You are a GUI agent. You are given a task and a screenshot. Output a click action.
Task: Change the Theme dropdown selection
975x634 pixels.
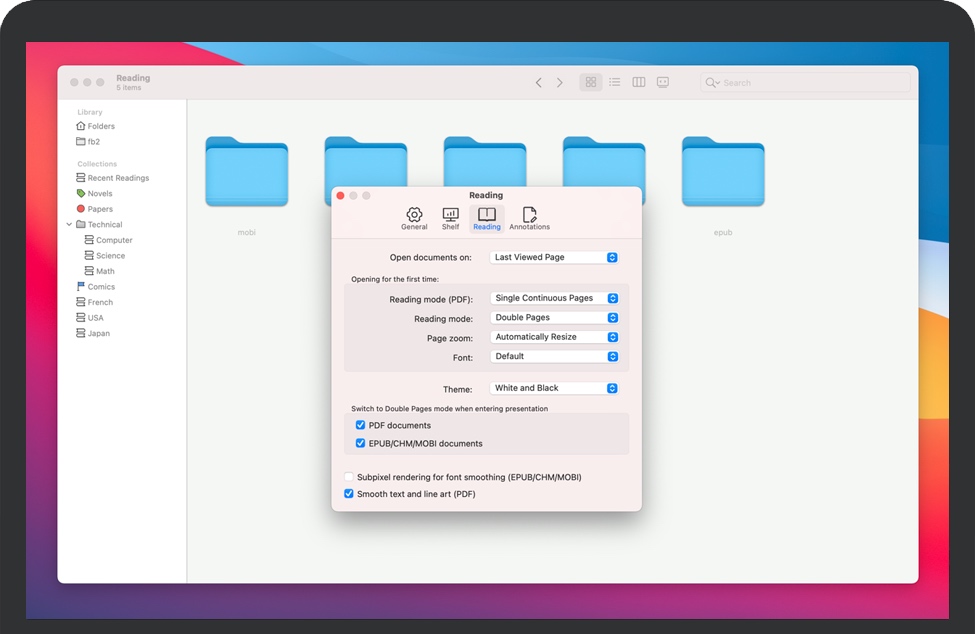(555, 388)
